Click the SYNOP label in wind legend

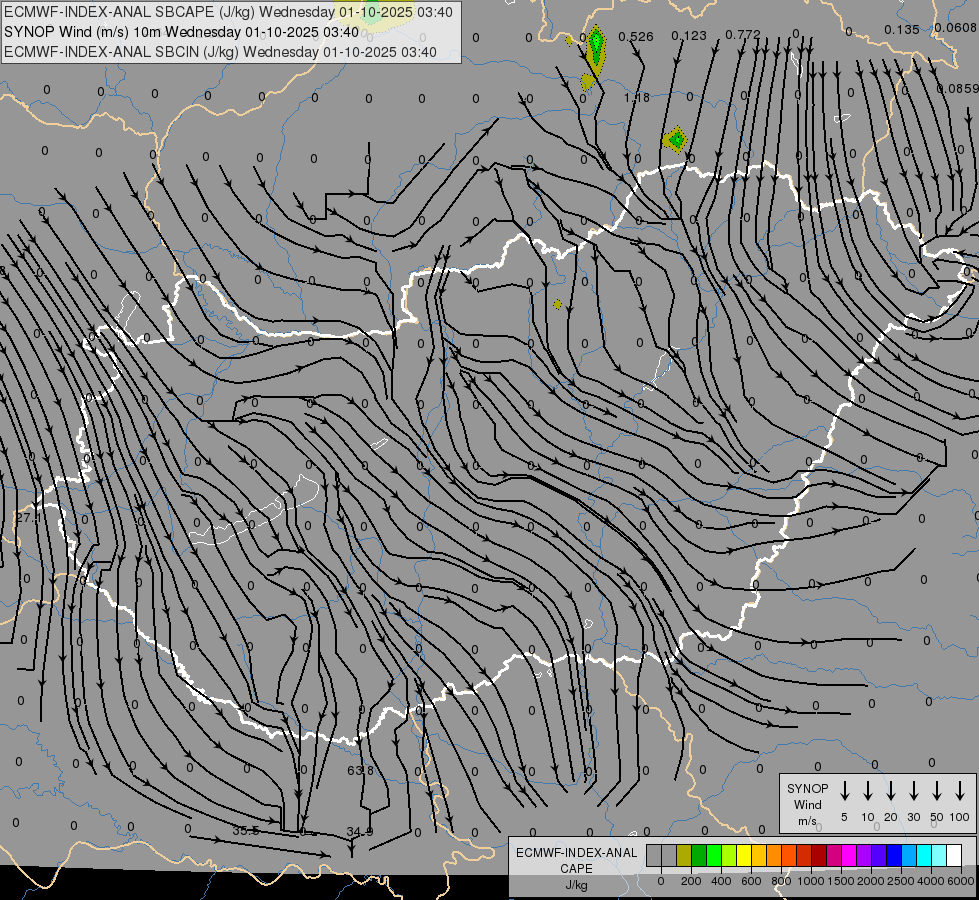[x=807, y=788]
